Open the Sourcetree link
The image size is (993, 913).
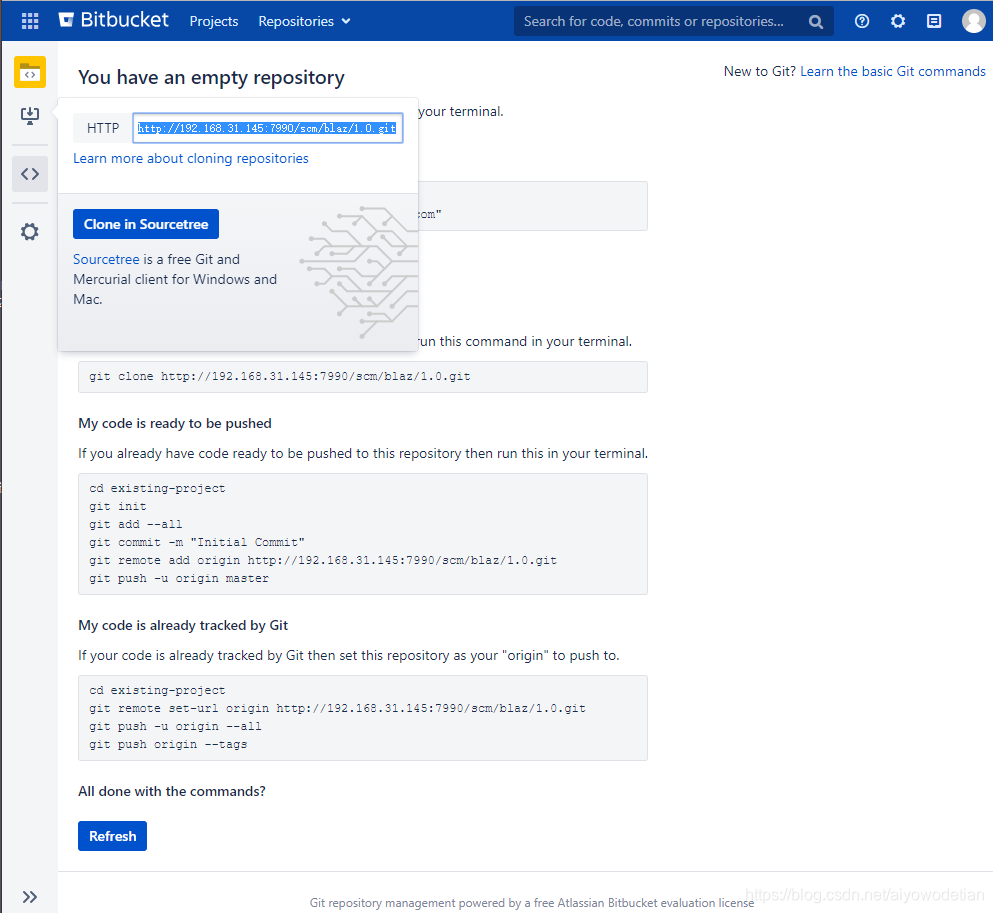pos(106,259)
